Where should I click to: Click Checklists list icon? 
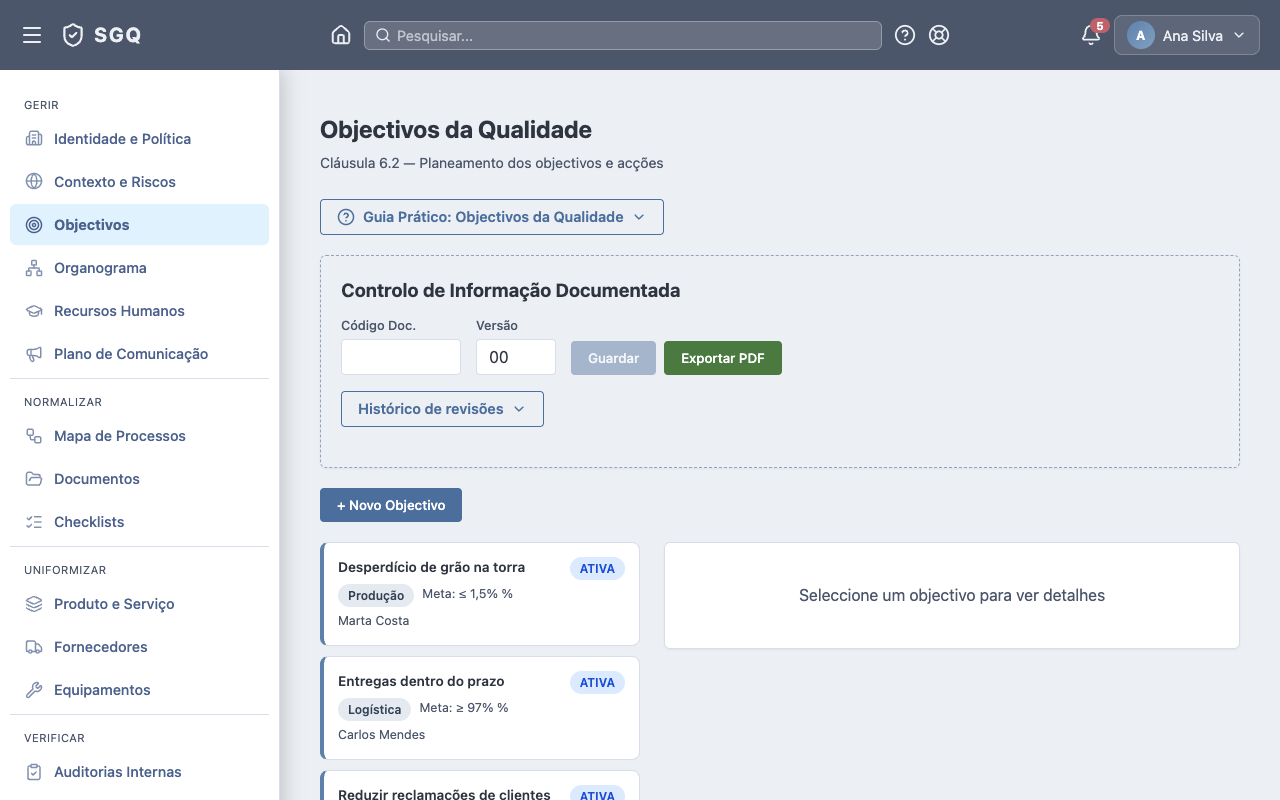pos(34,522)
